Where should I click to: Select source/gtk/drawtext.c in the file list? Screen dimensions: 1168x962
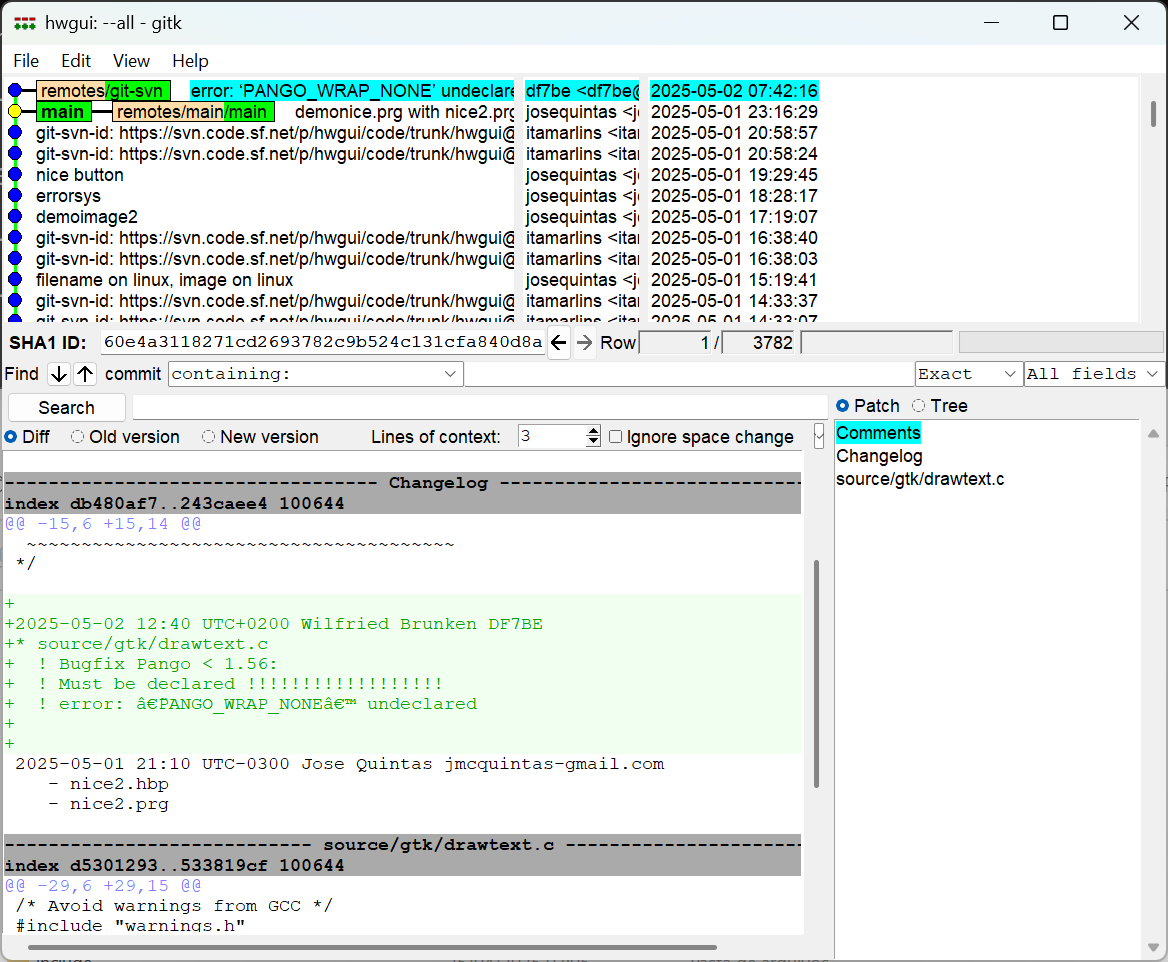pos(920,479)
